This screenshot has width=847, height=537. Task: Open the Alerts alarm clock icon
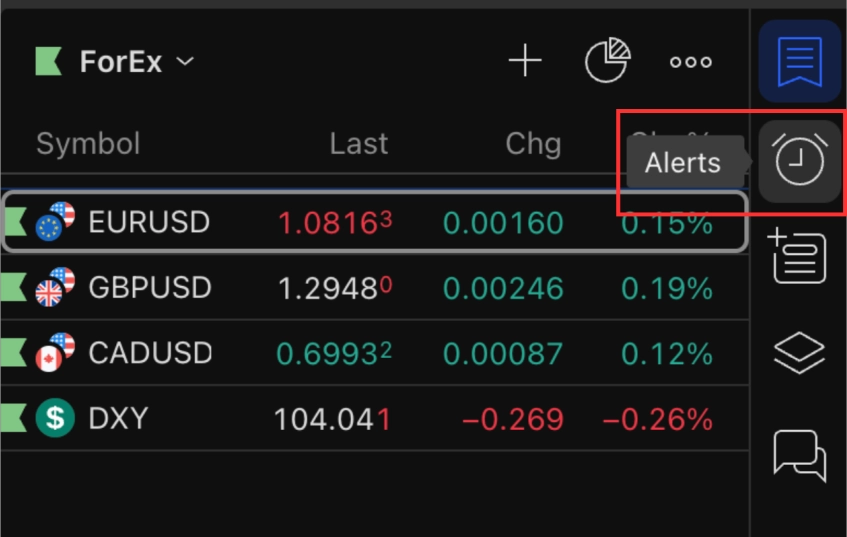(x=799, y=161)
